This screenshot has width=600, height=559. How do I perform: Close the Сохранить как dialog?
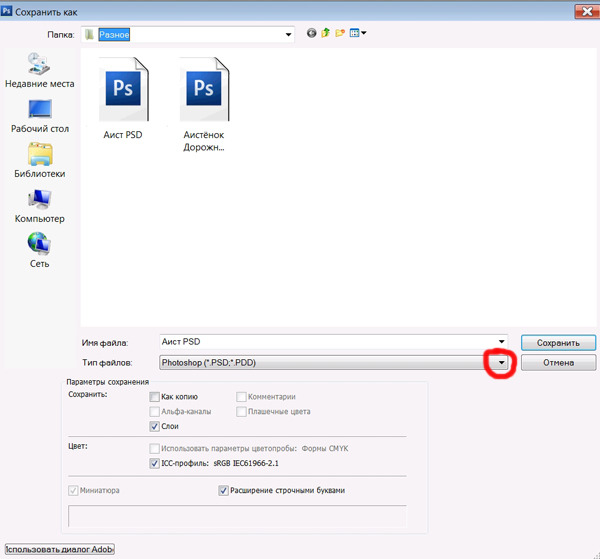coord(587,11)
